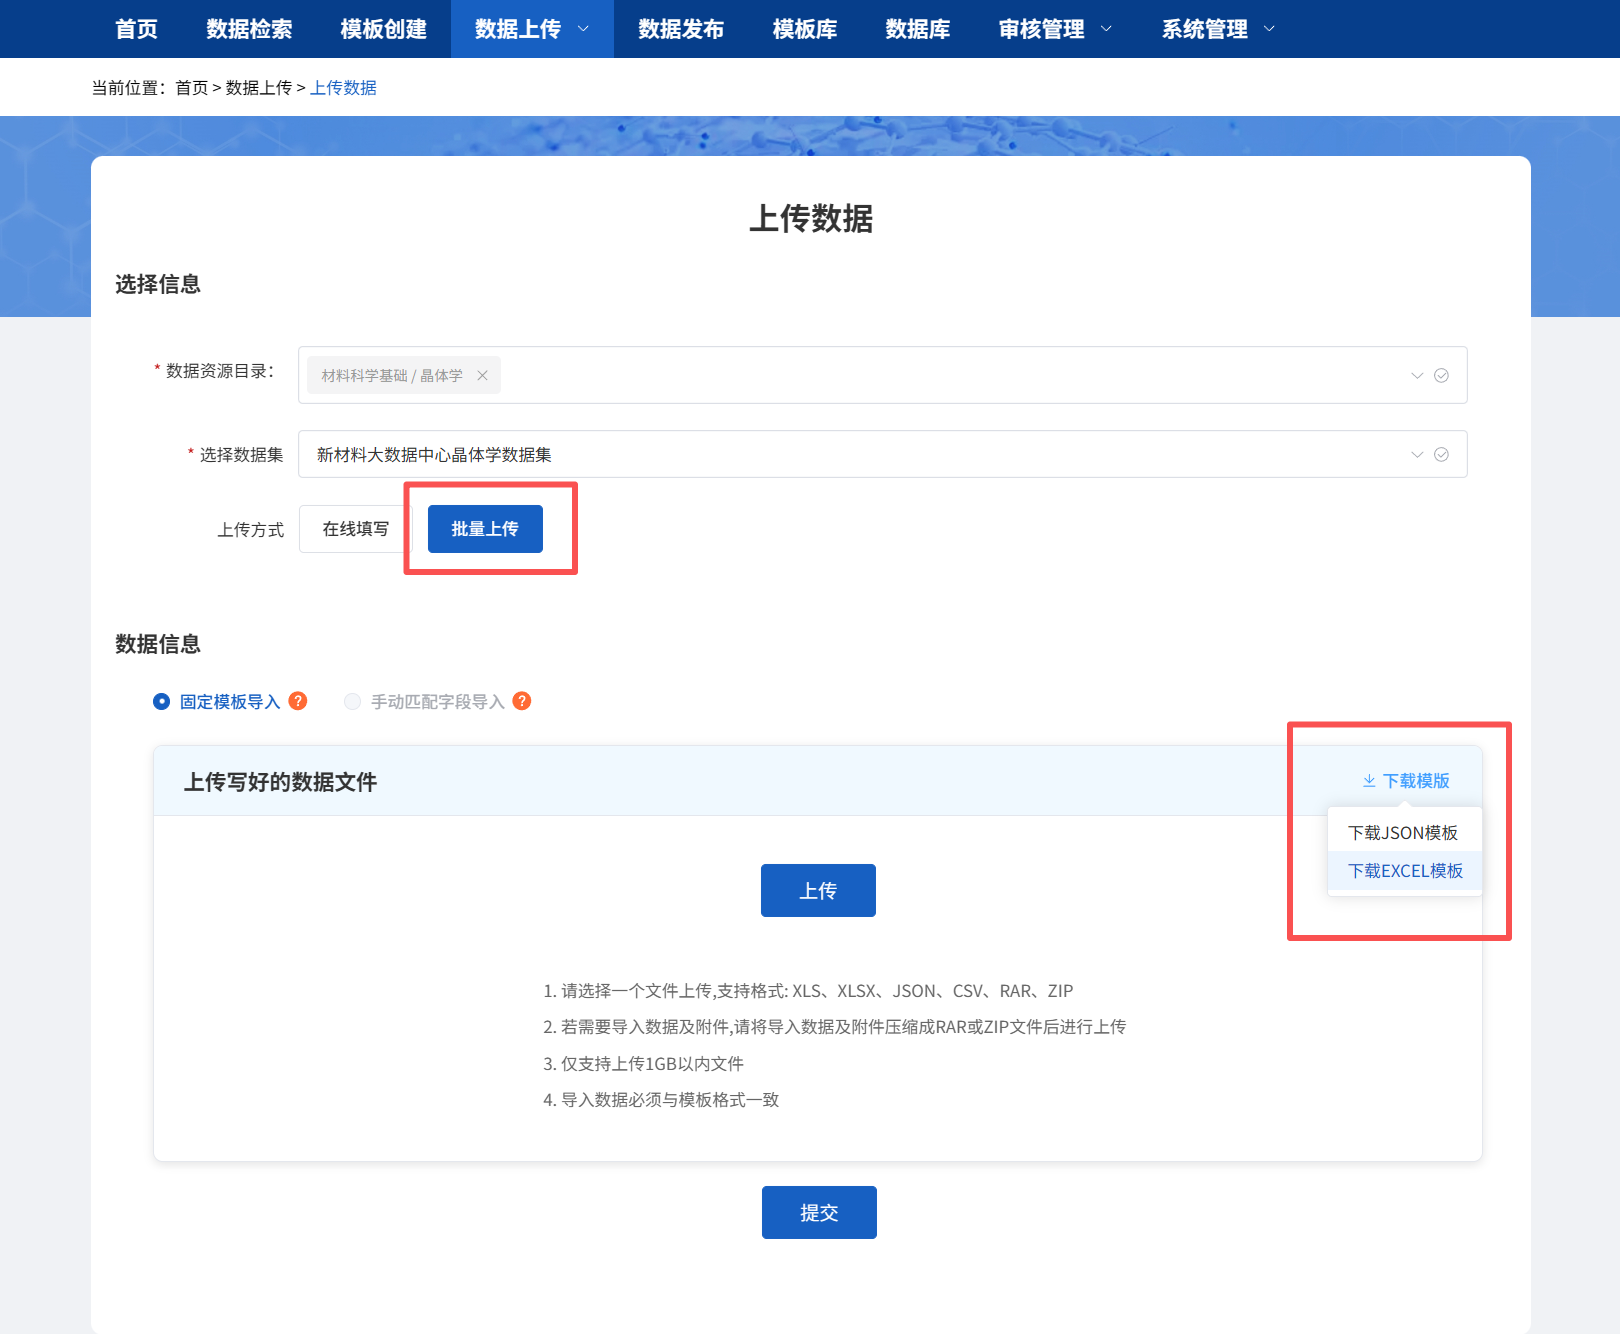Viewport: 1620px width, 1334px height.
Task: Switch upload mode to 在线填写
Action: click(x=354, y=528)
